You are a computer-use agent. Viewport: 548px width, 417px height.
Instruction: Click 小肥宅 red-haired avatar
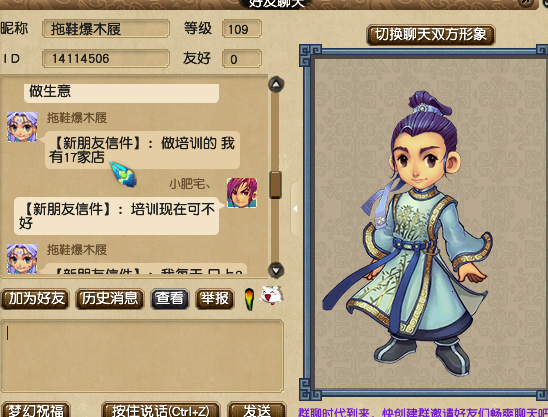[x=242, y=193]
